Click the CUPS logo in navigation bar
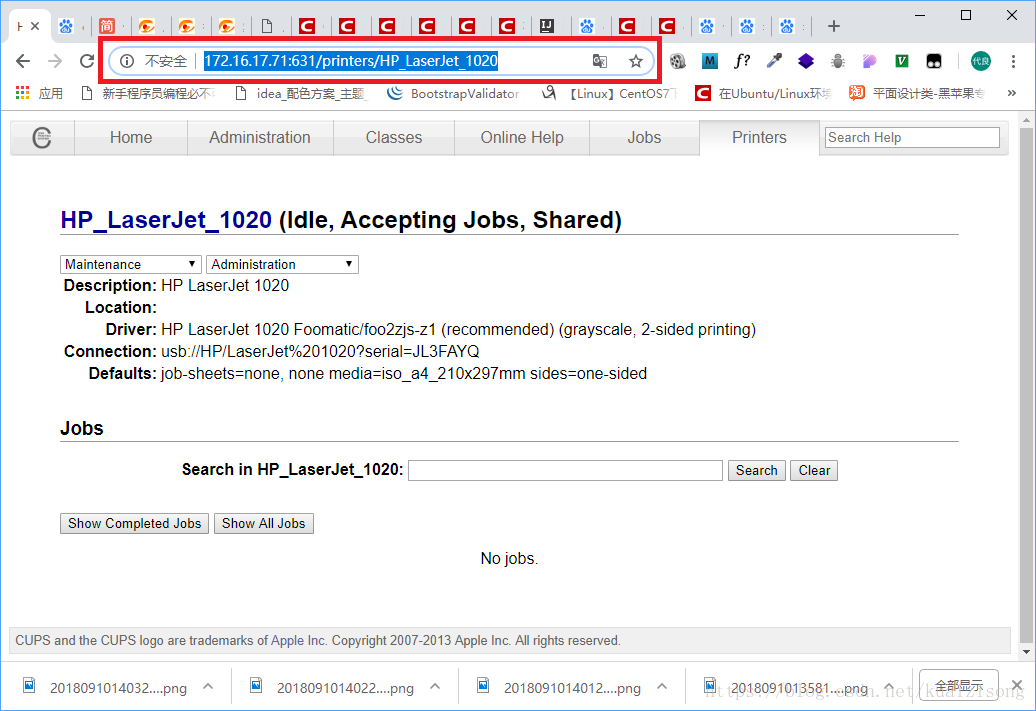1036x711 pixels. click(42, 137)
